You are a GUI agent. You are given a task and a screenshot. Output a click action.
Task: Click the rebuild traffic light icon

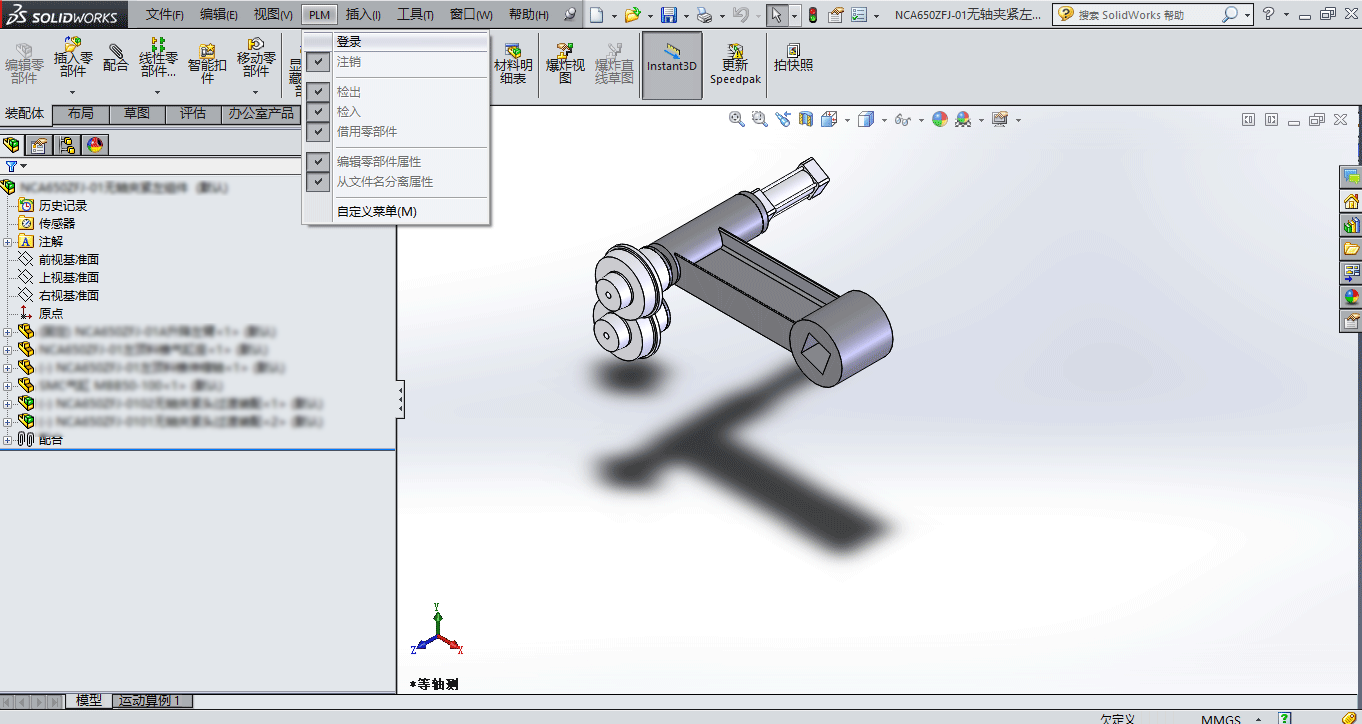(812, 15)
